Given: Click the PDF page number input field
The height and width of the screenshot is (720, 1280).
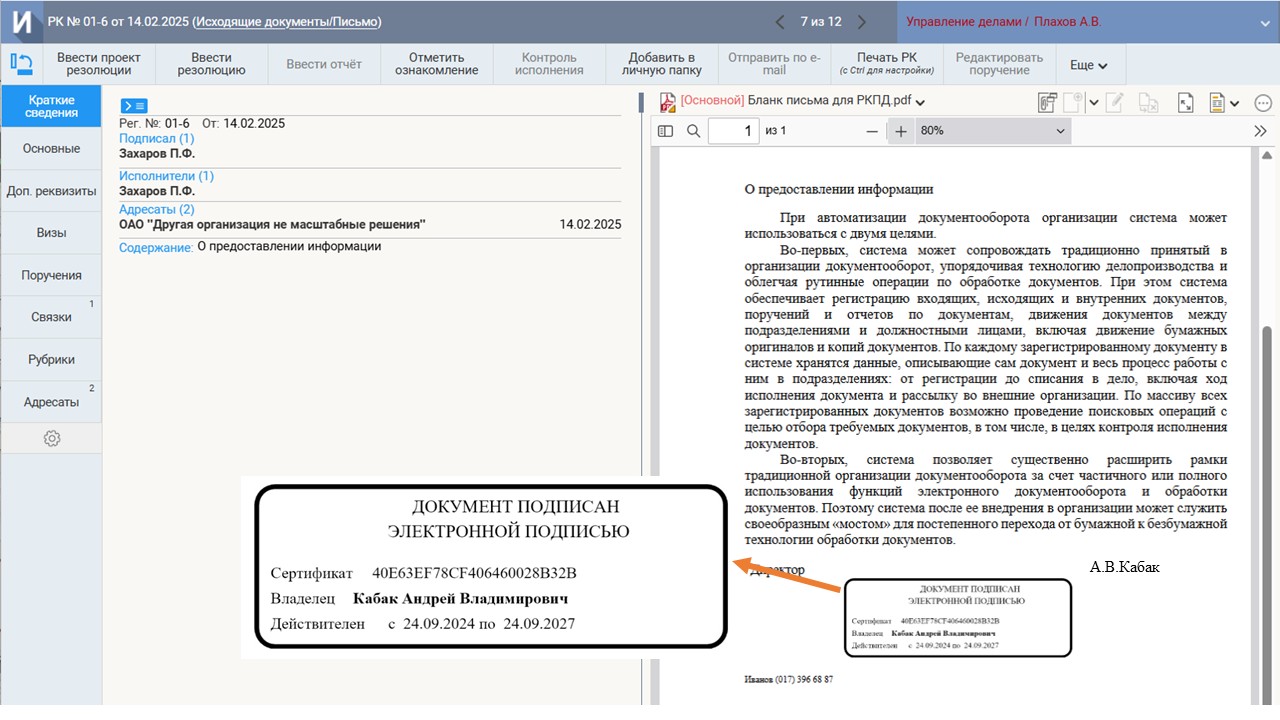Looking at the screenshot, I should [x=733, y=131].
